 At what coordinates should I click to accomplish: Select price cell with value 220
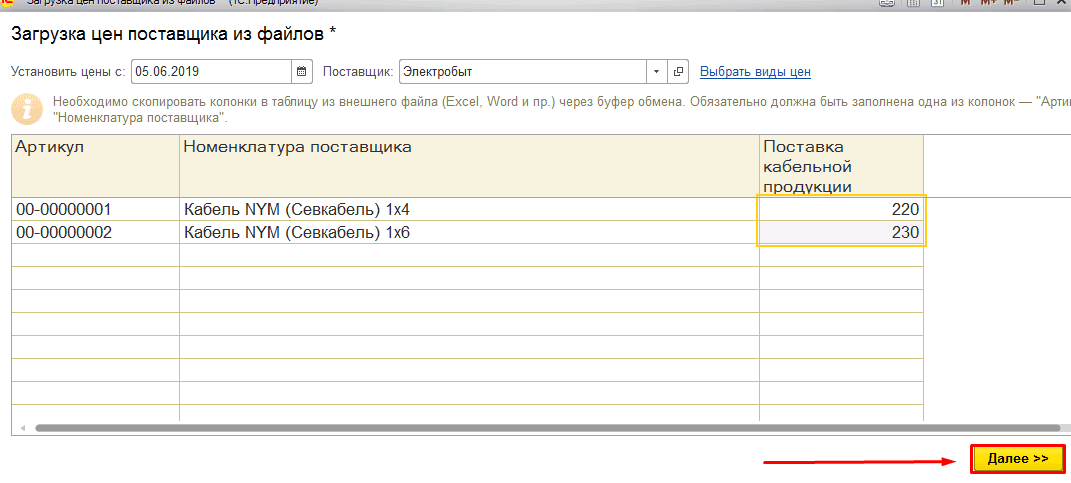841,210
